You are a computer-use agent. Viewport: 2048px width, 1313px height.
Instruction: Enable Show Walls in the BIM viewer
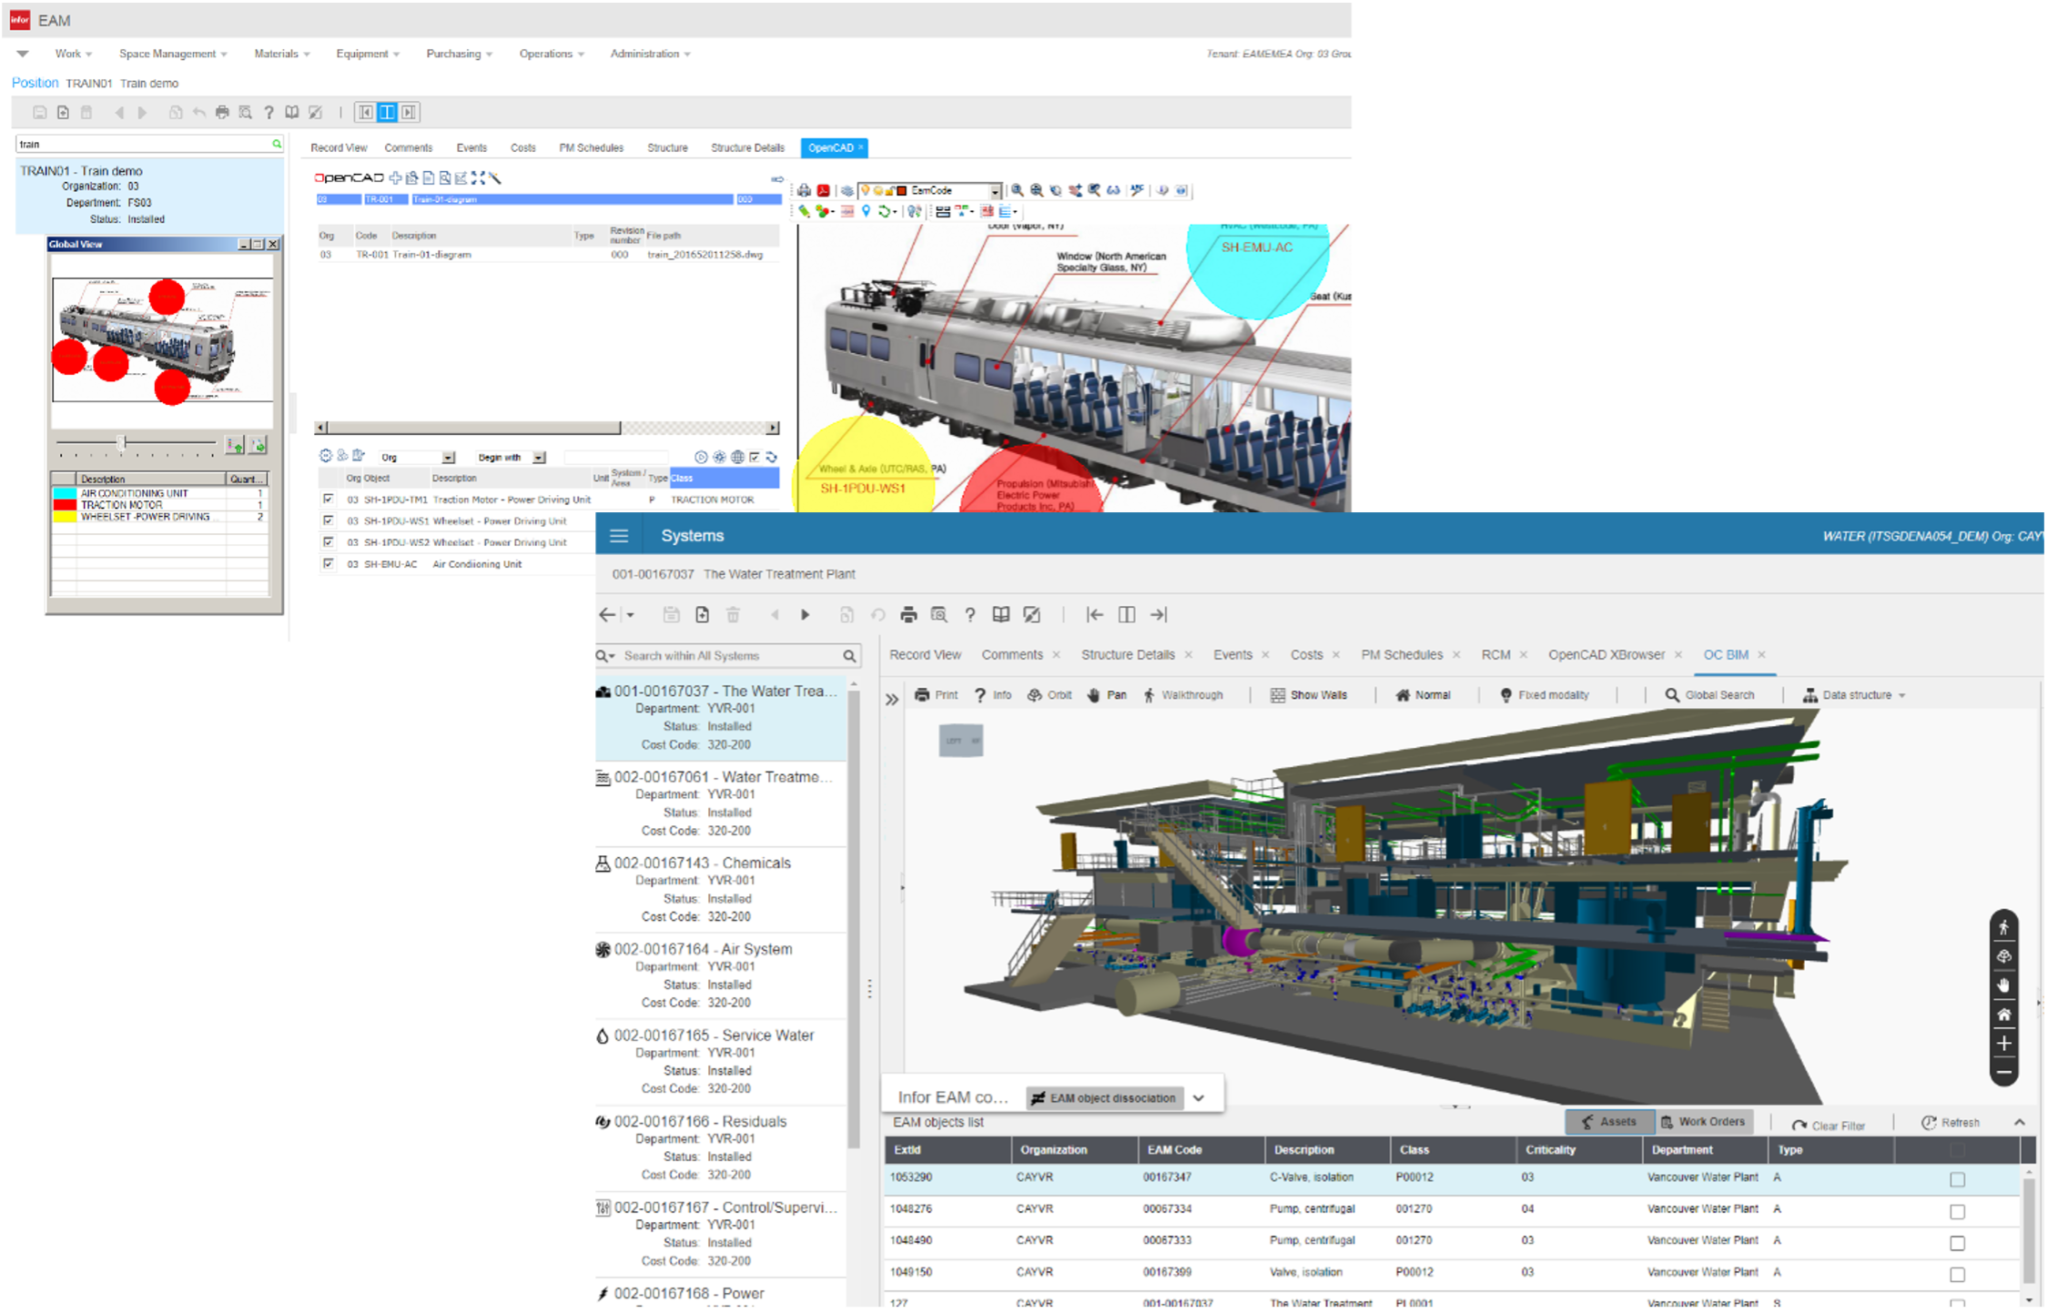click(1305, 694)
